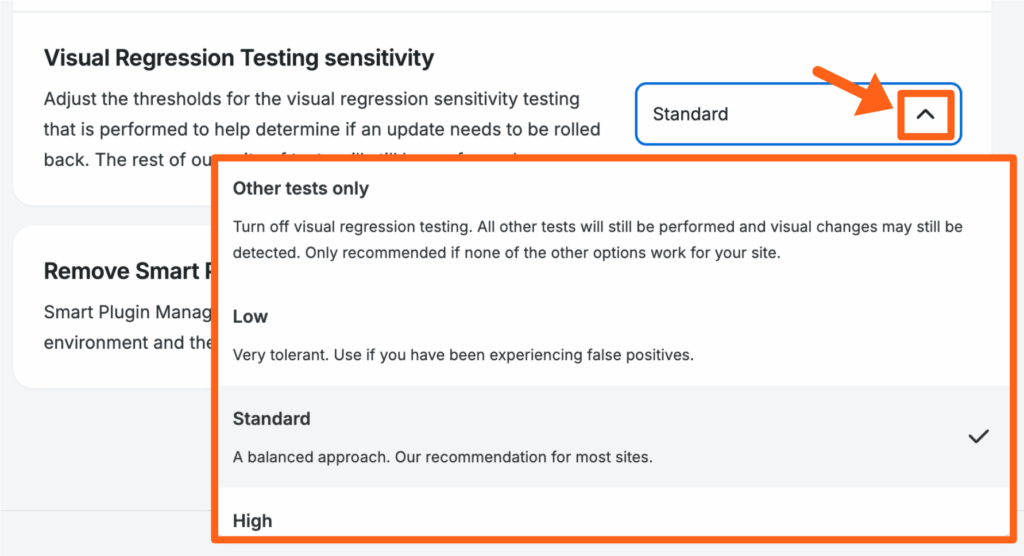Screen dimensions: 1024x556
Task: Select the 'High' sensitivity option
Action: click(252, 520)
